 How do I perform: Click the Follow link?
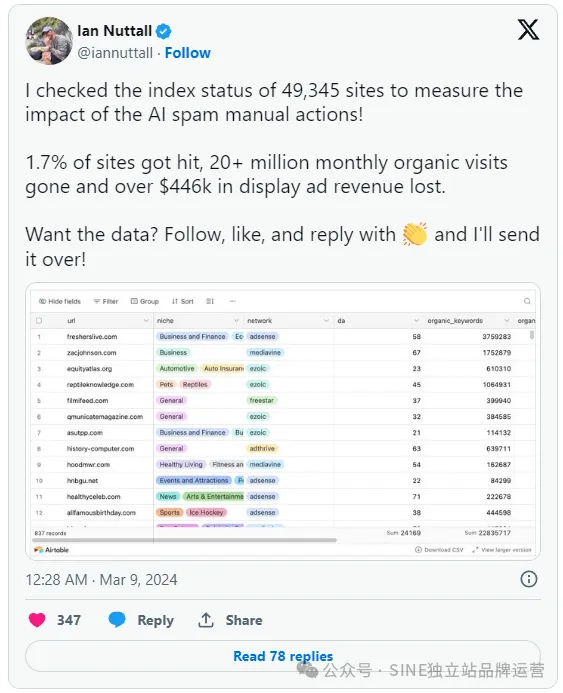click(187, 53)
